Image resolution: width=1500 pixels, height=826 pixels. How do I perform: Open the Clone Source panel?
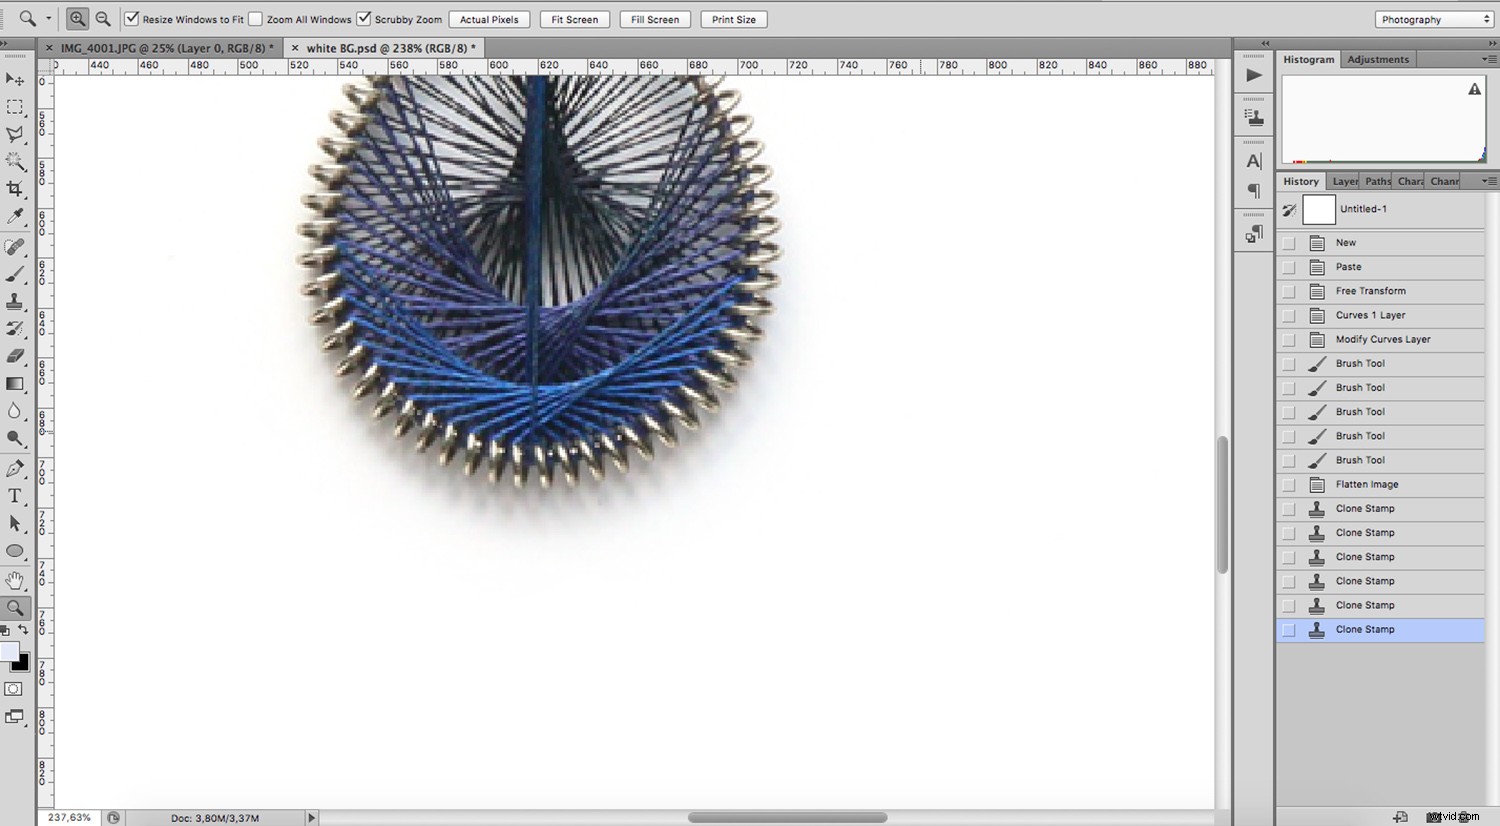click(1256, 116)
